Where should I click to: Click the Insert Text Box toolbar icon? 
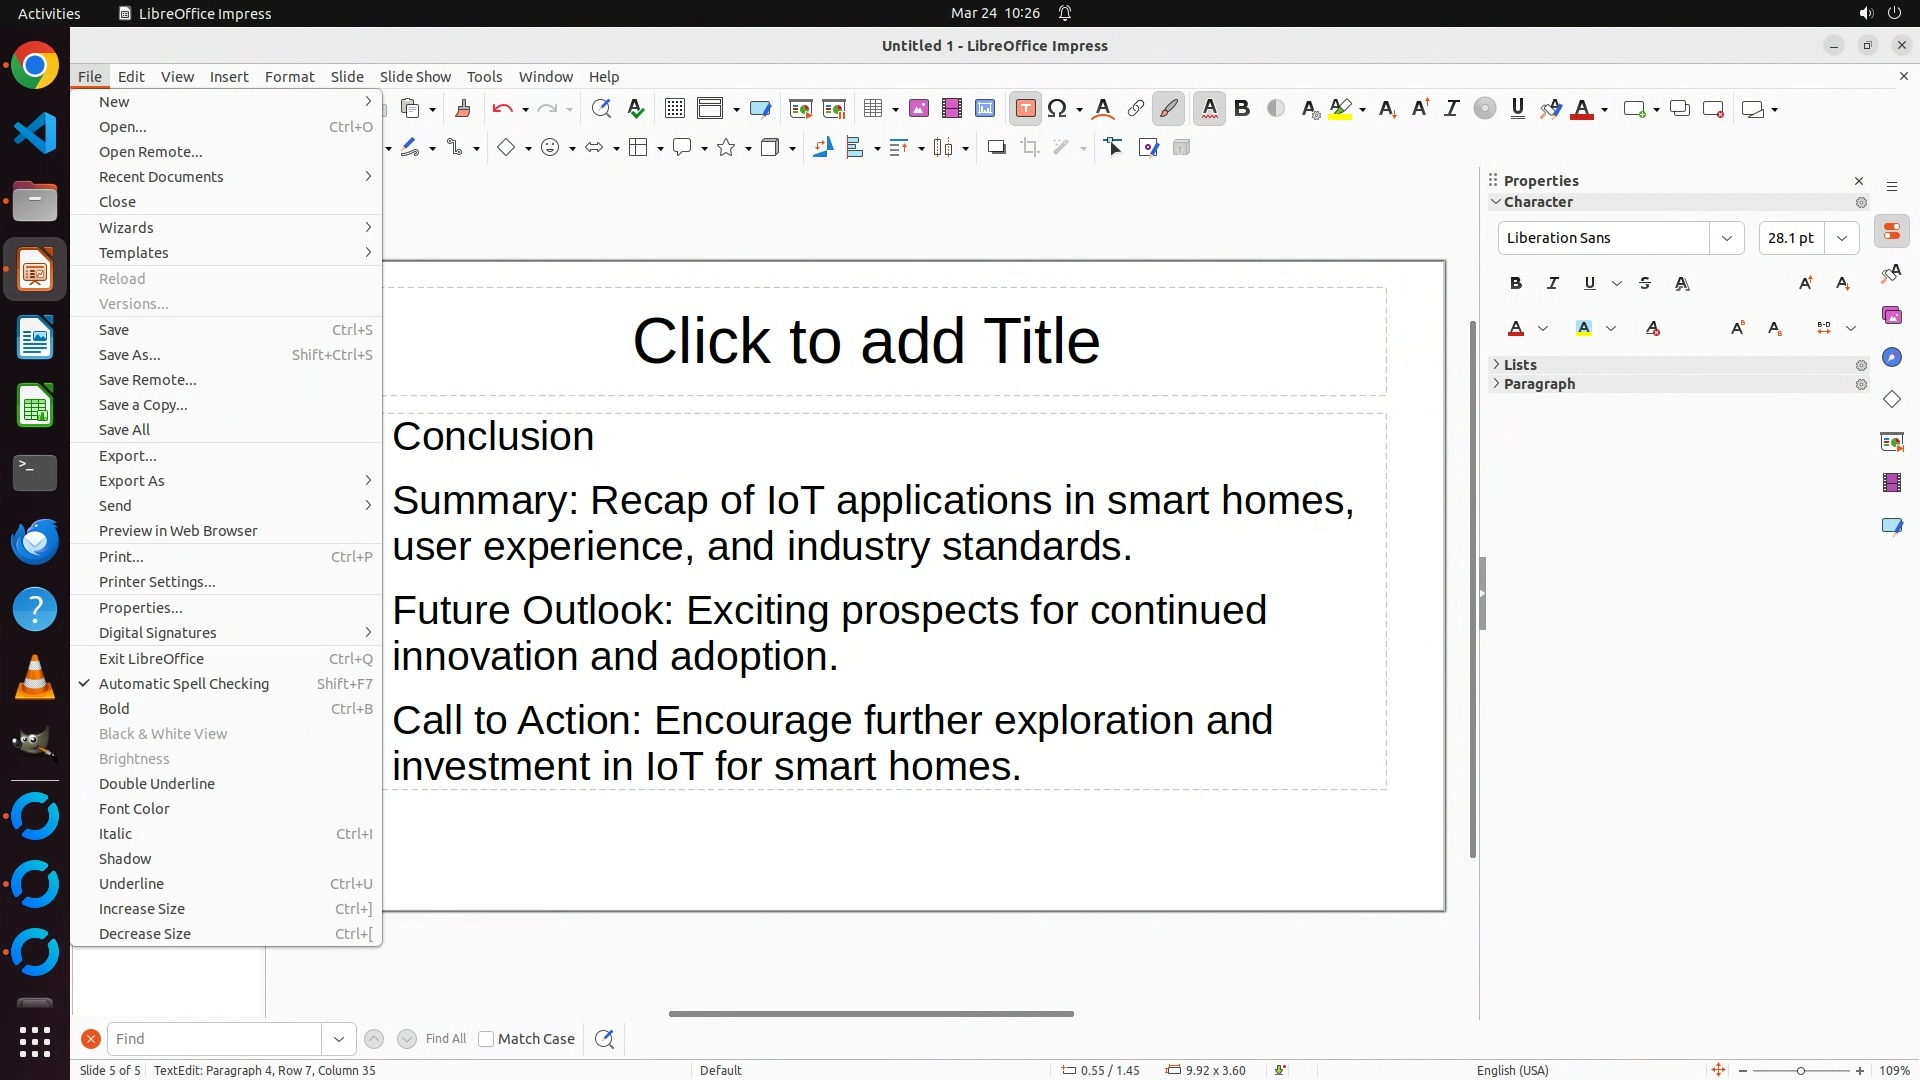click(x=1025, y=109)
